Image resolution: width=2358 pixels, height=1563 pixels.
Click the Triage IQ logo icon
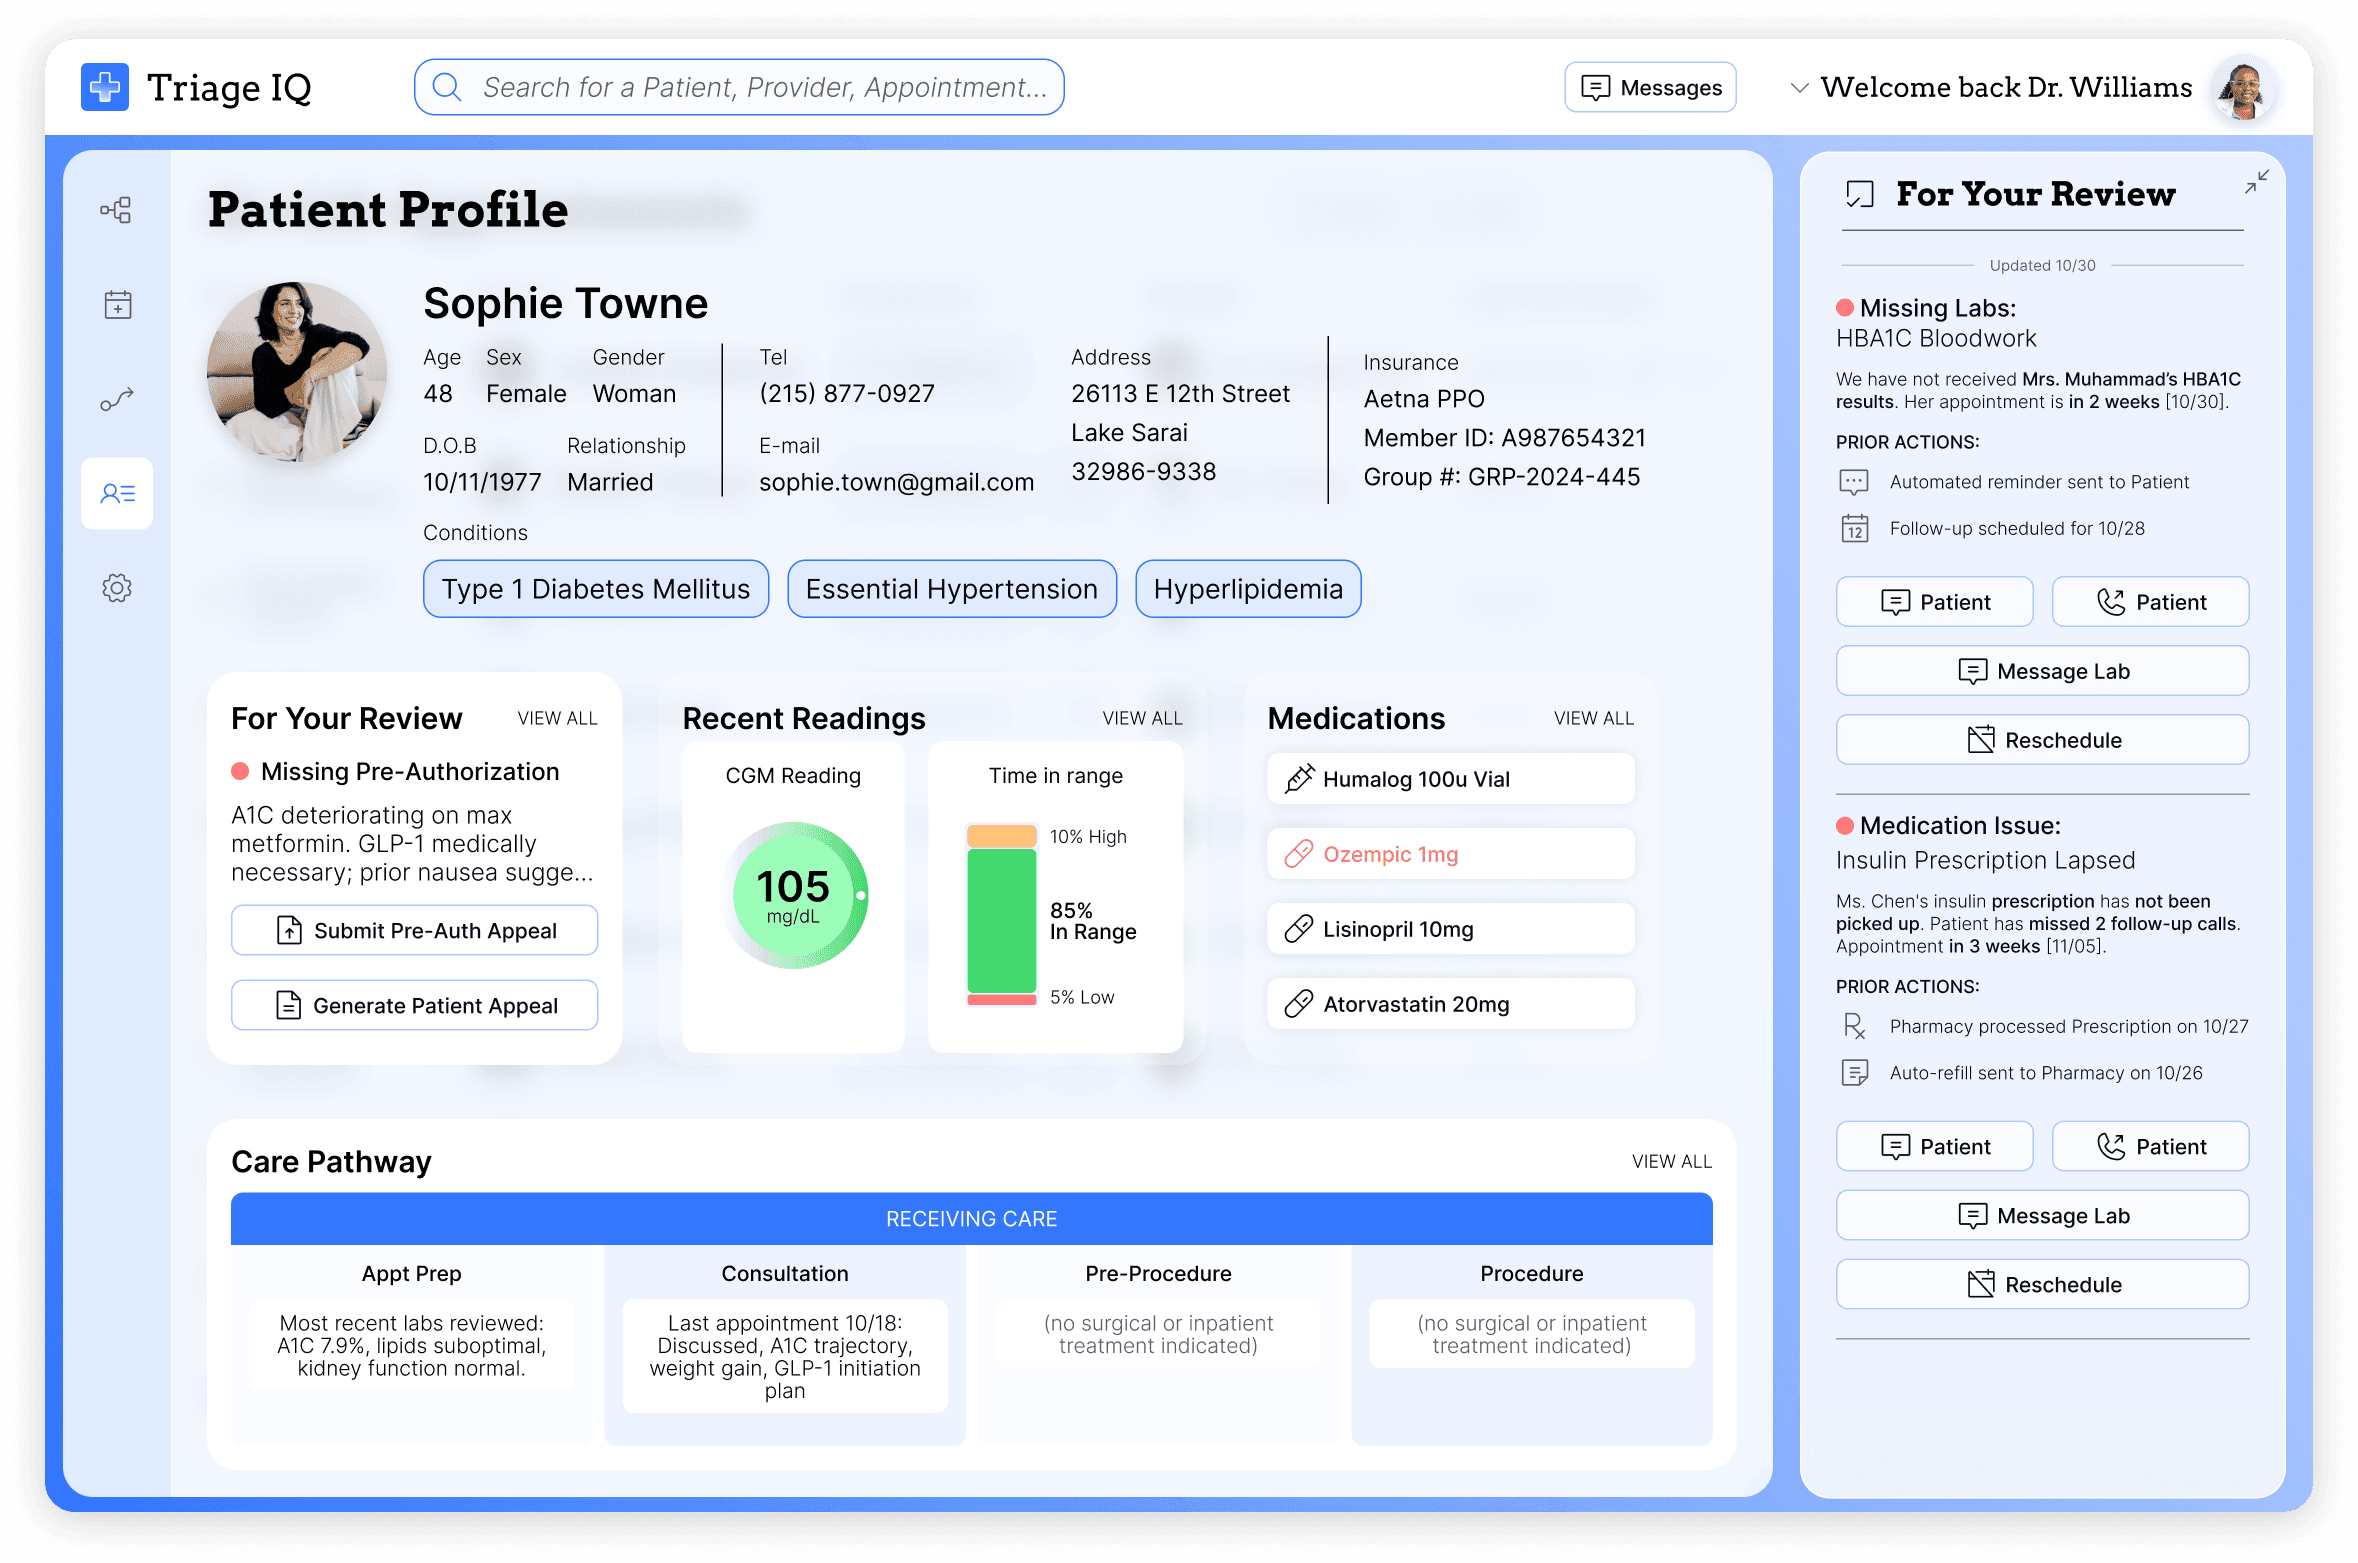[x=105, y=87]
